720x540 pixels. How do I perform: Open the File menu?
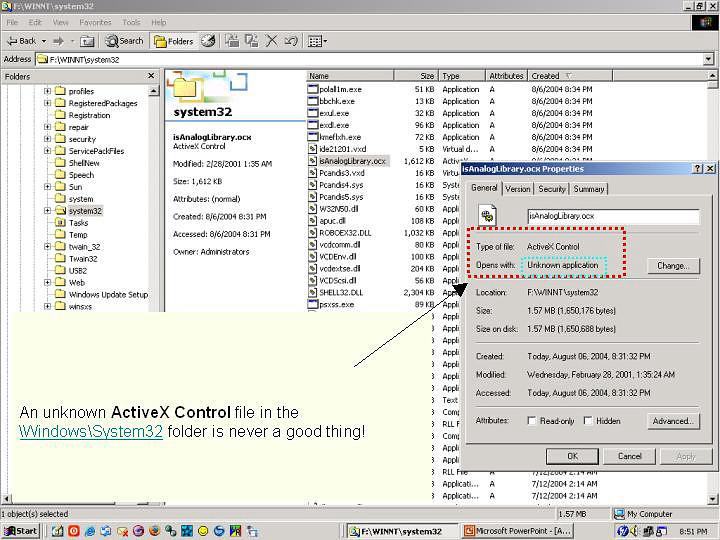(12, 22)
